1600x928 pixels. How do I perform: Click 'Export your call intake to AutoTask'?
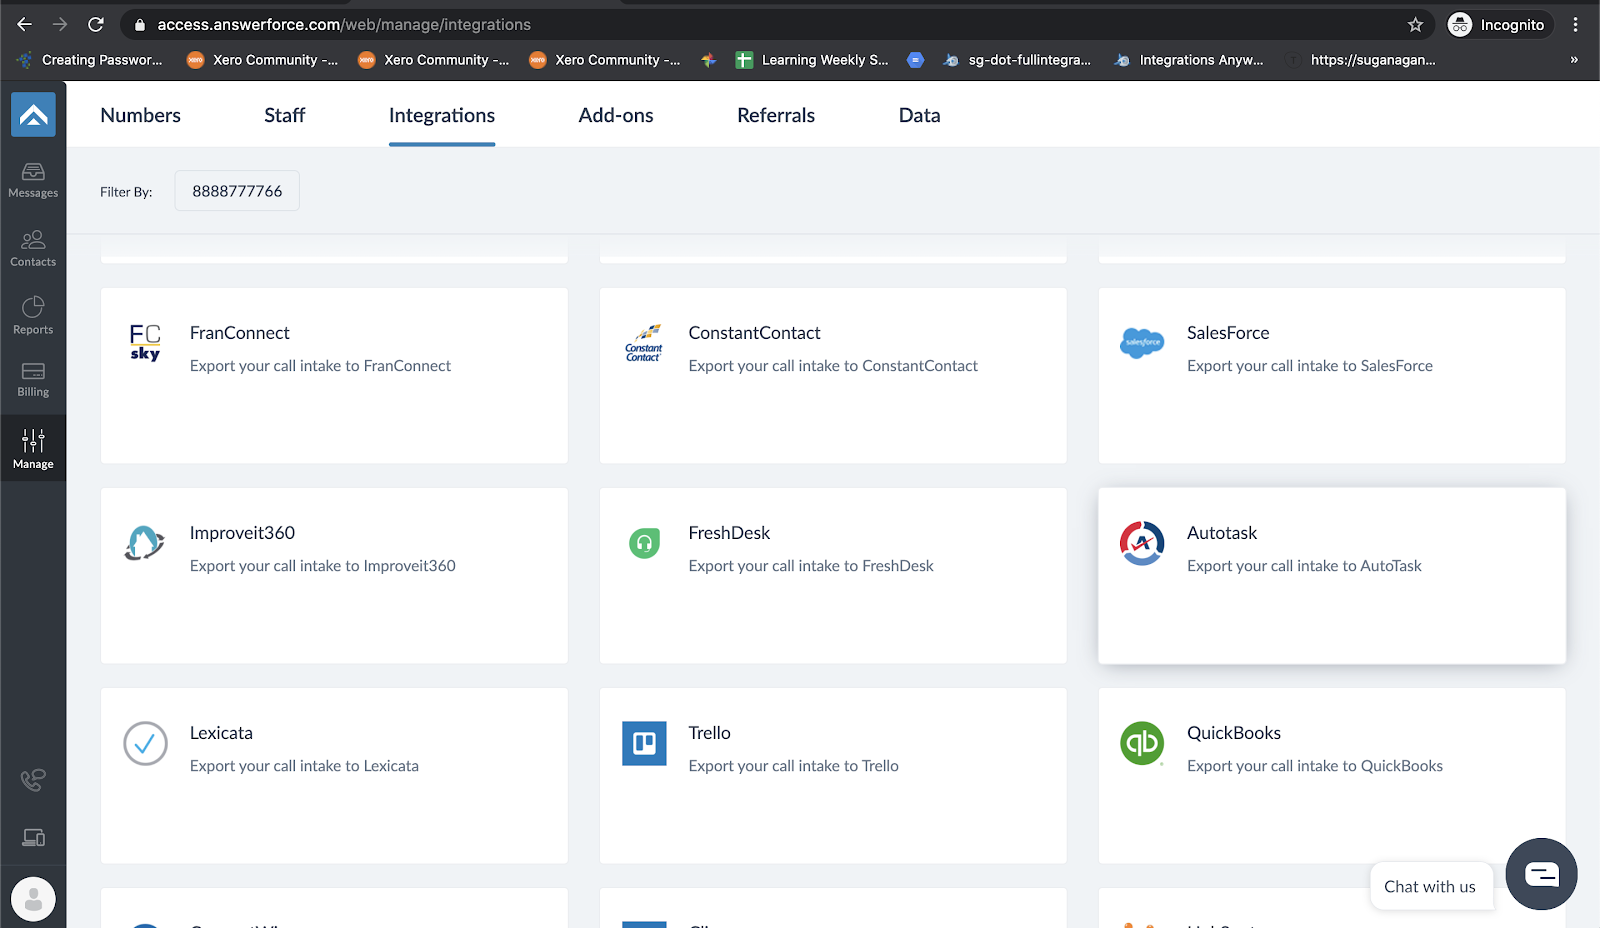[x=1304, y=566]
